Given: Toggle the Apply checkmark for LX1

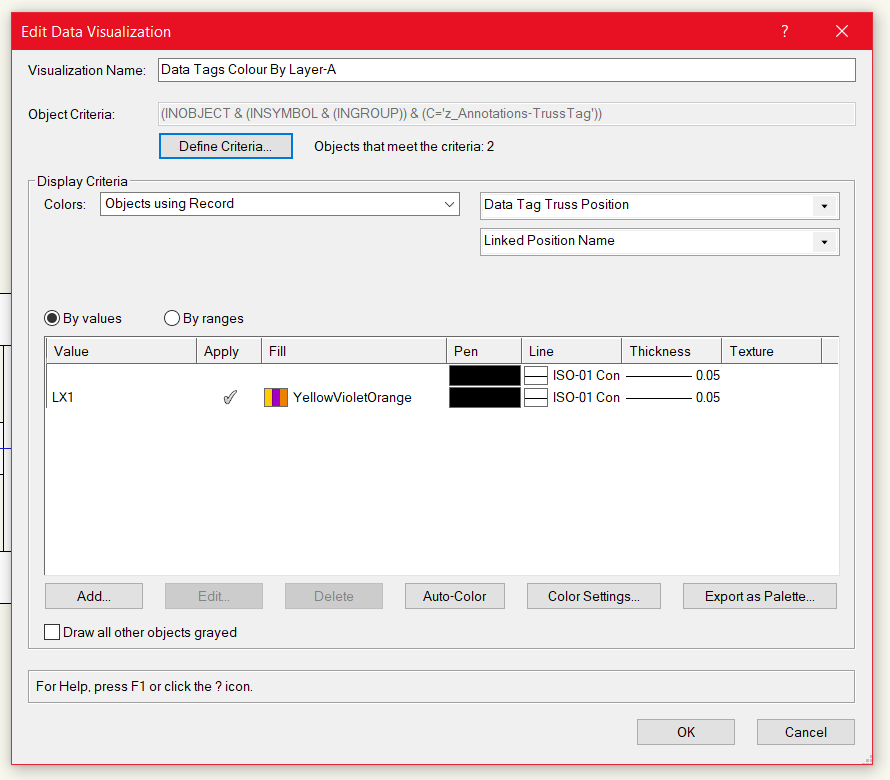Looking at the screenshot, I should click(230, 396).
